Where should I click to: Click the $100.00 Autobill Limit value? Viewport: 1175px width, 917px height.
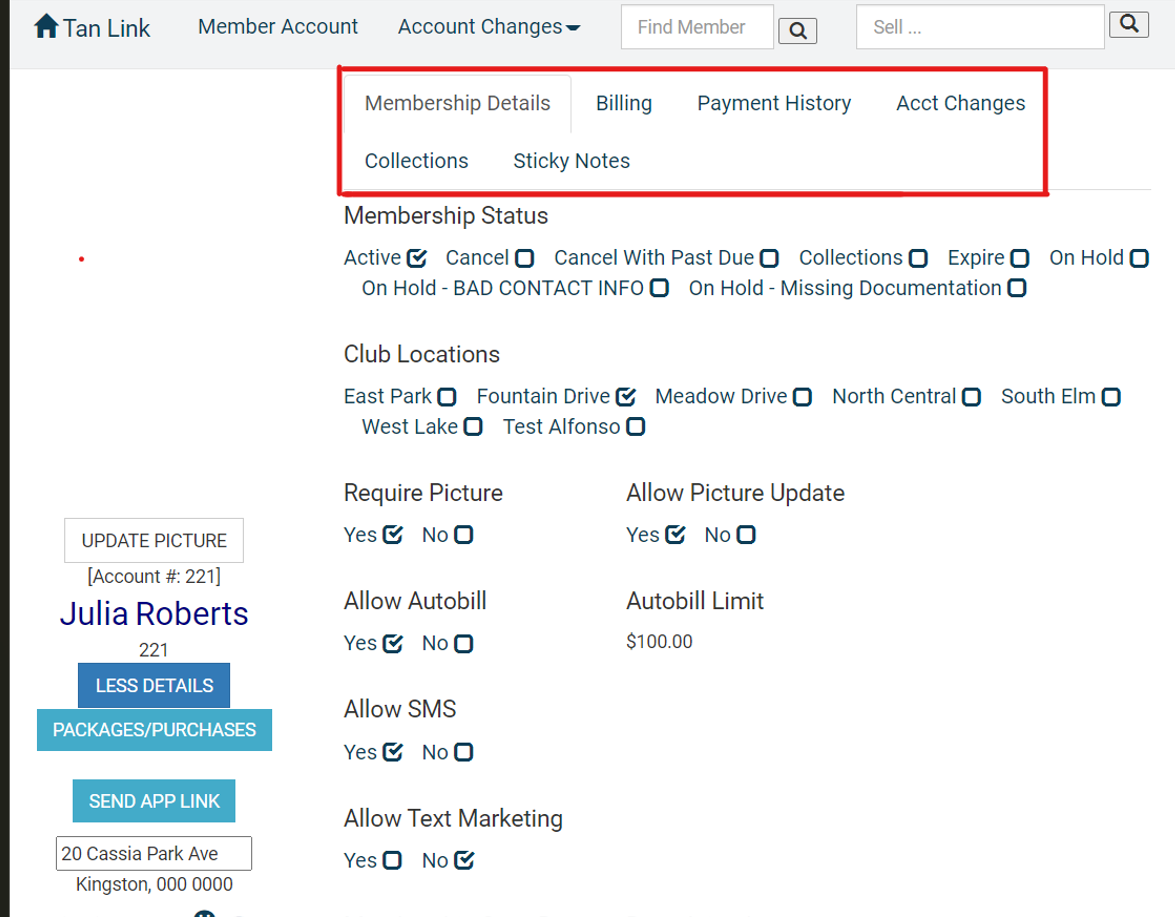click(x=659, y=641)
